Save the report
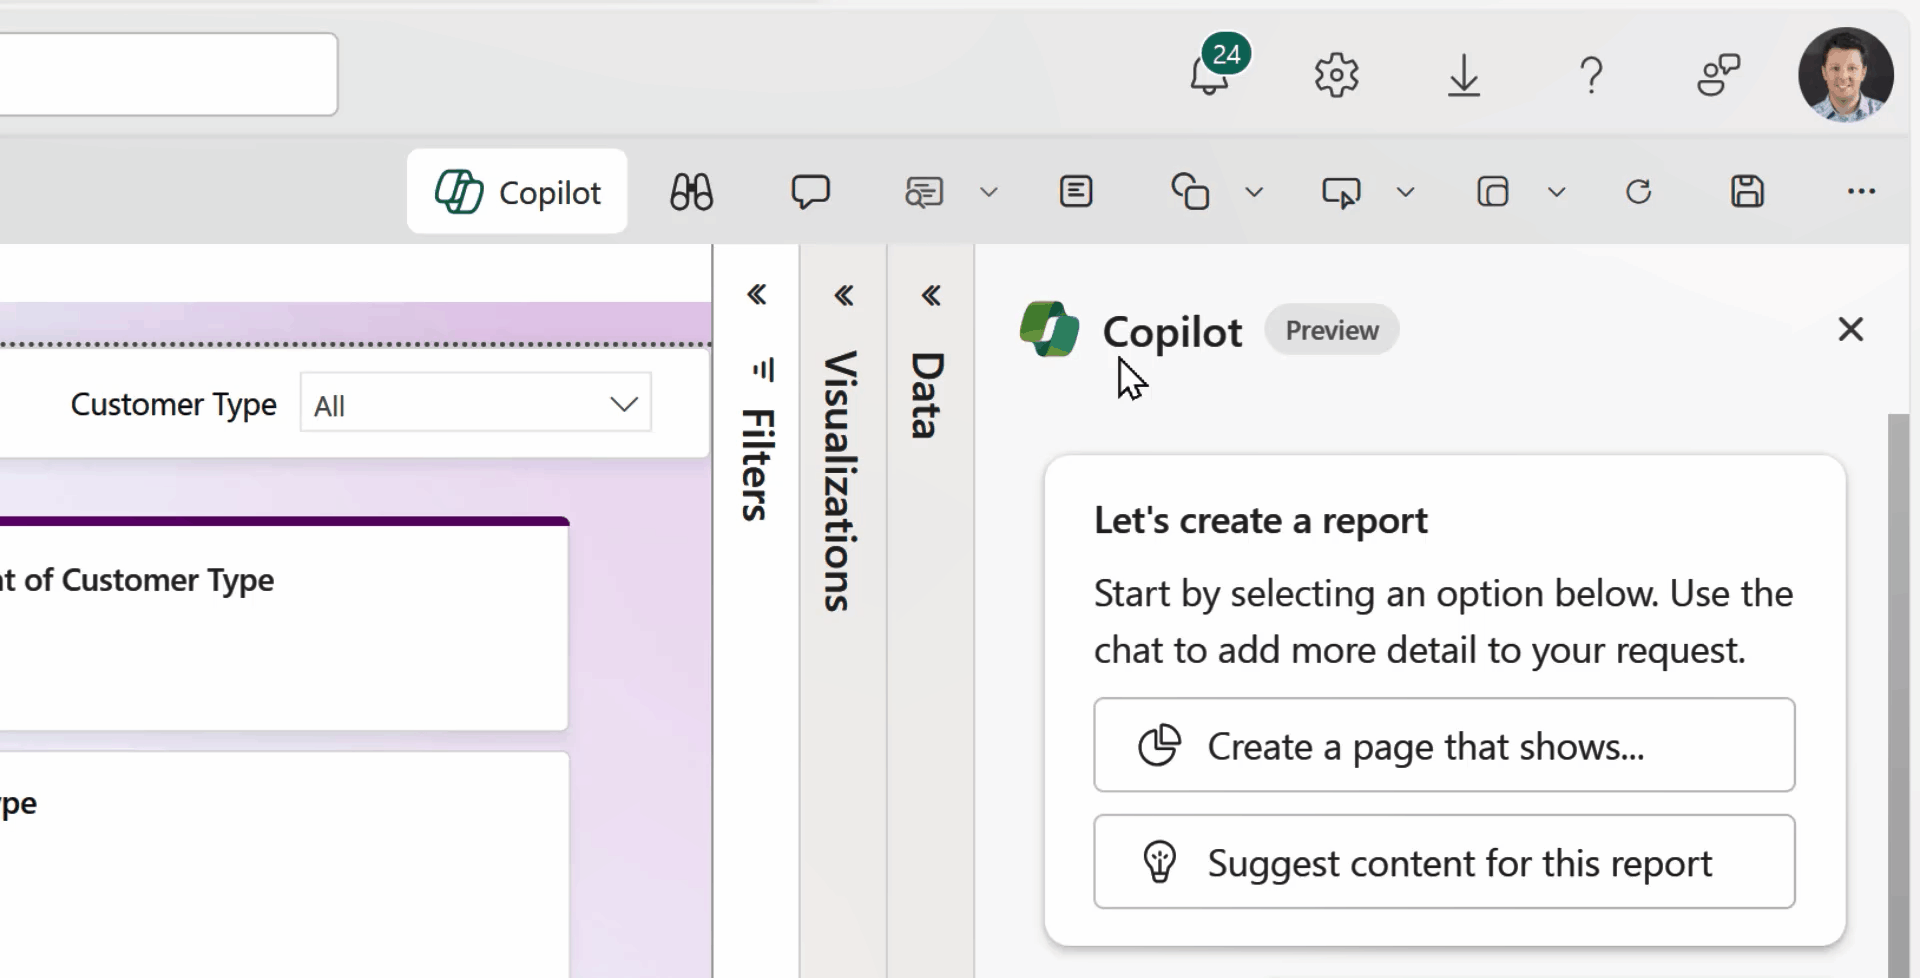 (x=1747, y=191)
